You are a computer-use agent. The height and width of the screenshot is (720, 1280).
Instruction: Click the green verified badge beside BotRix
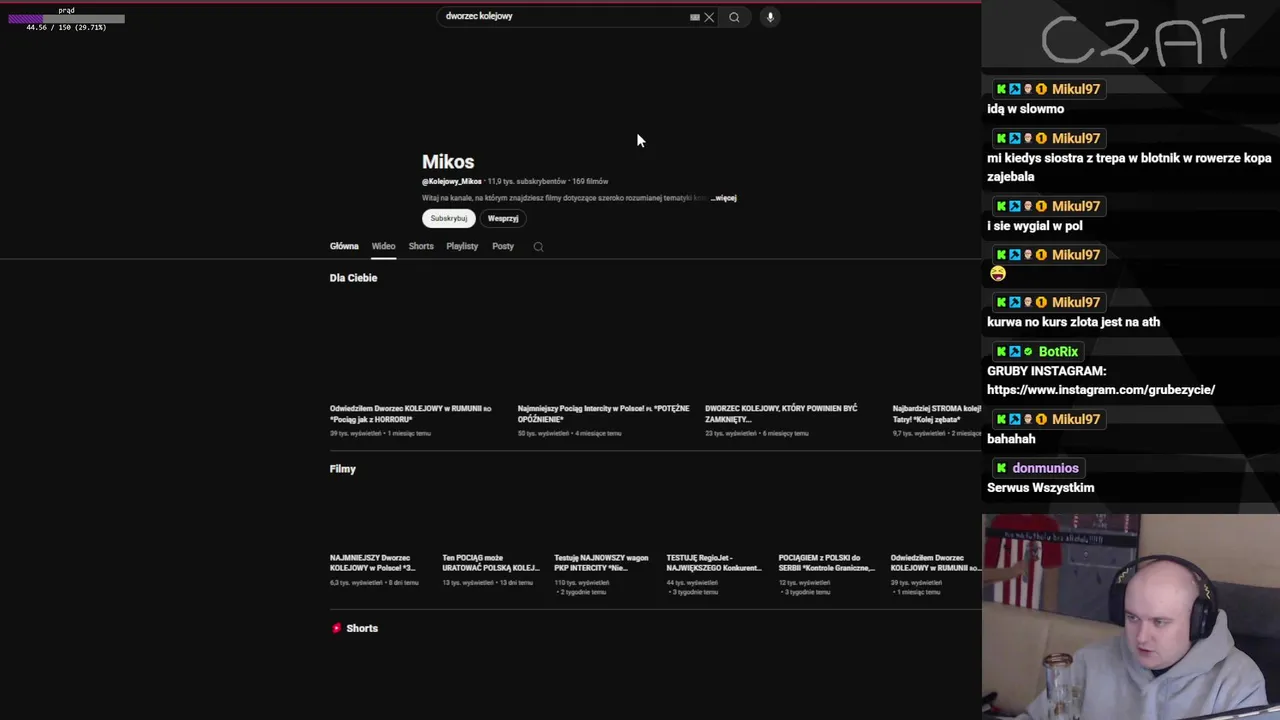tap(1028, 352)
